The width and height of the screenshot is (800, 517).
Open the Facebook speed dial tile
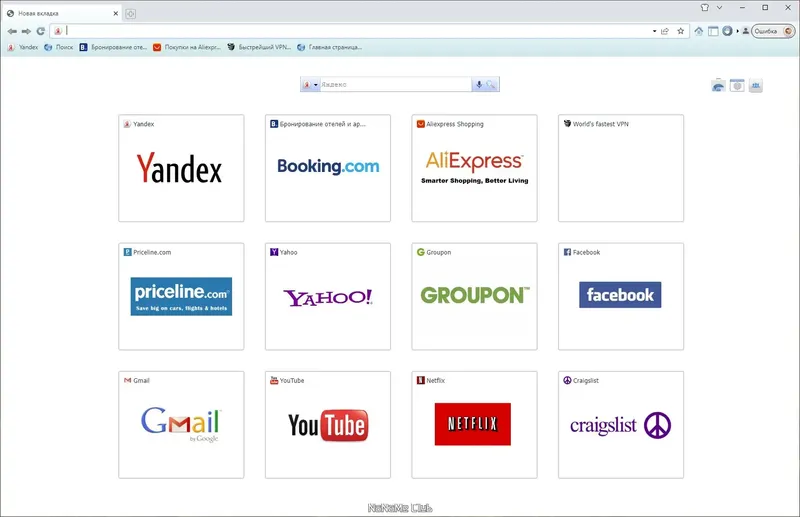[x=621, y=297]
